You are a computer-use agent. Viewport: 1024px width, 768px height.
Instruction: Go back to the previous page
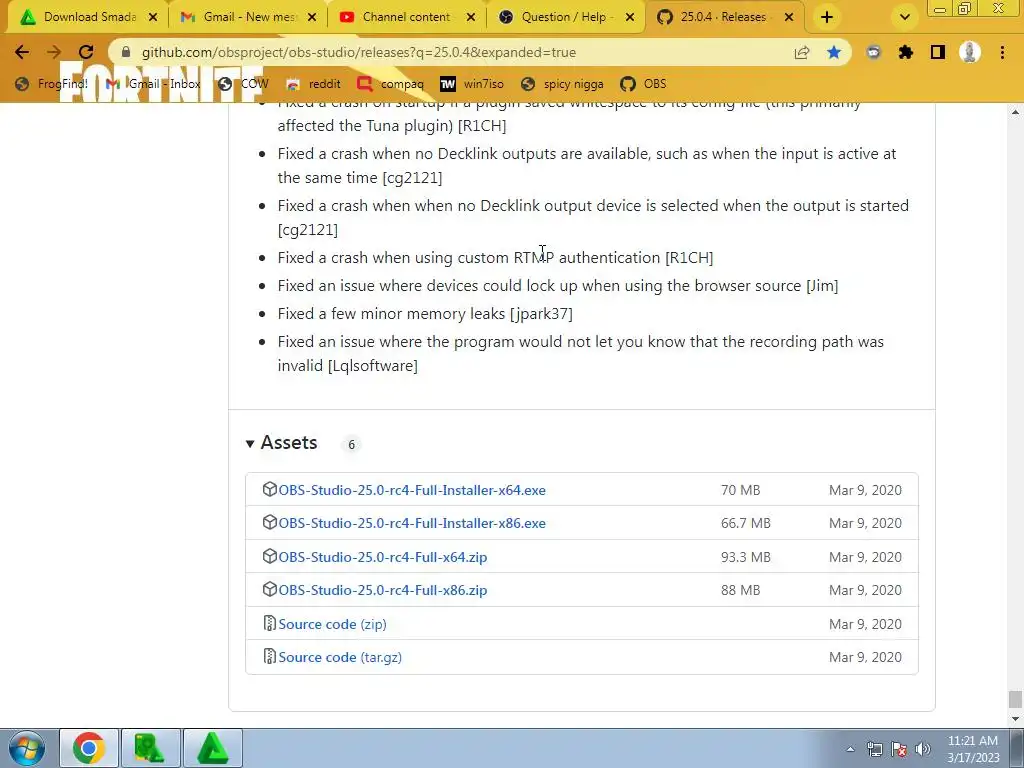click(x=22, y=52)
